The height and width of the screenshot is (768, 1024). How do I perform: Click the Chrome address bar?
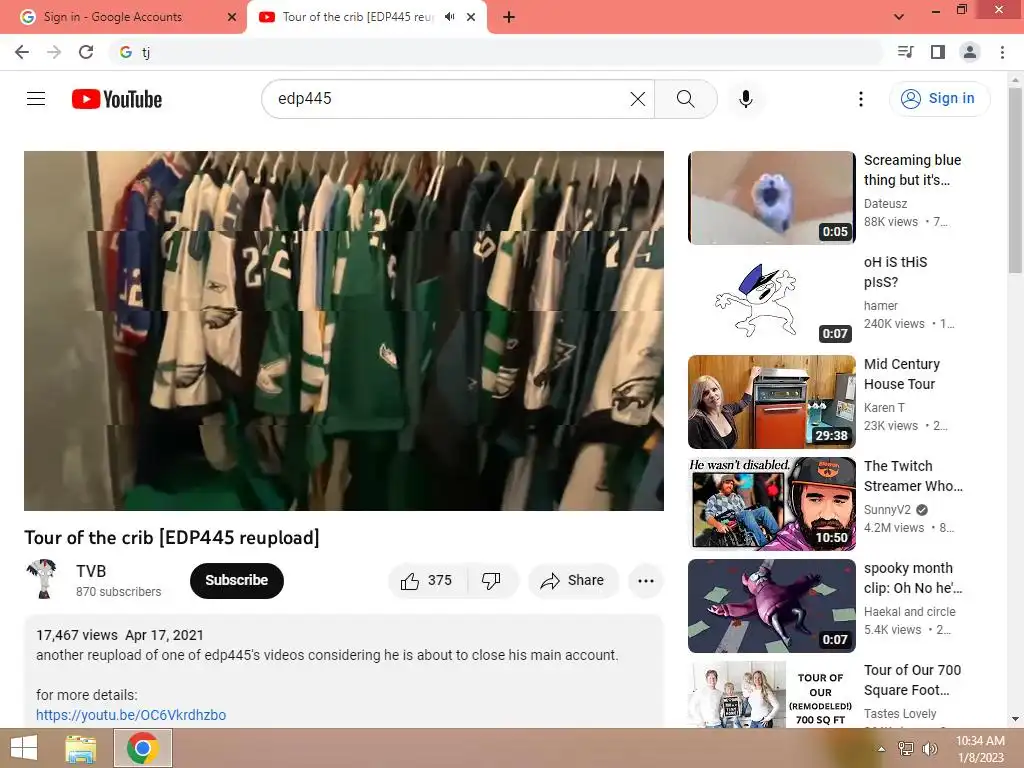tap(496, 52)
